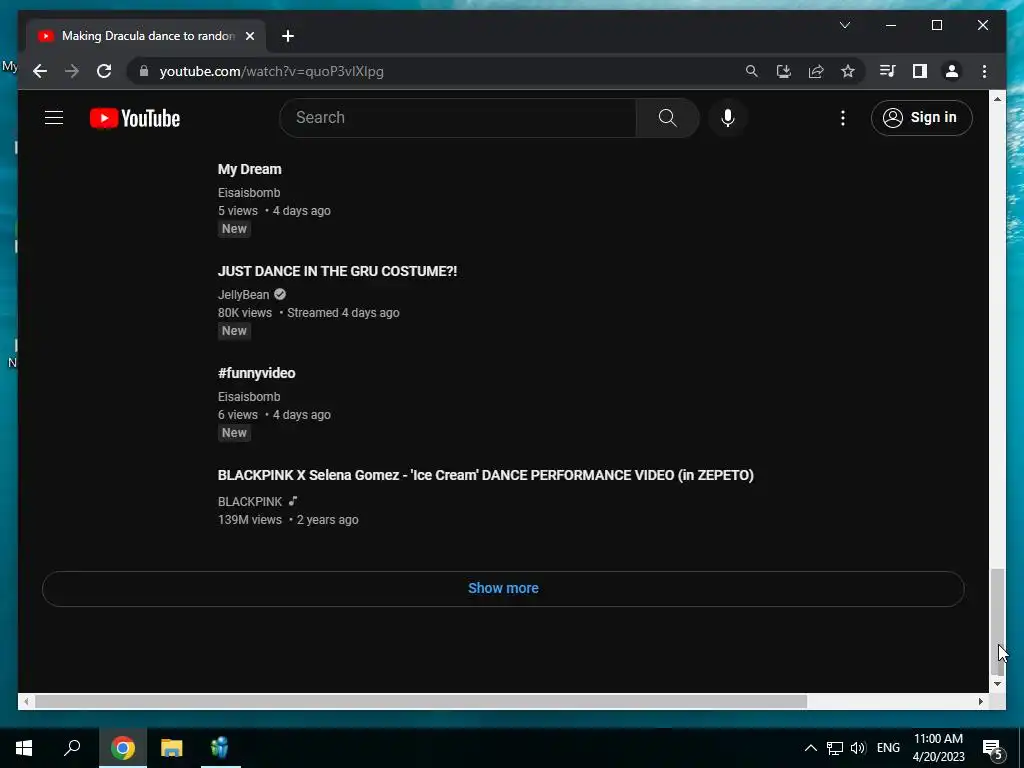Open Chrome profile avatar menu
The height and width of the screenshot is (768, 1024).
tap(952, 71)
